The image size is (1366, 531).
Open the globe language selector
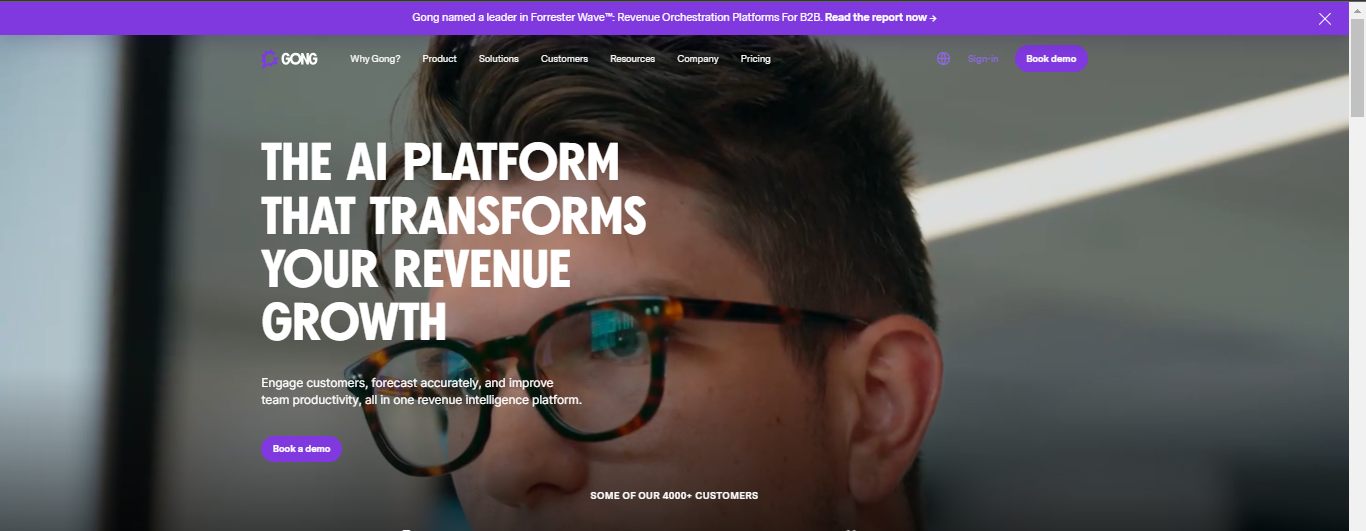[x=943, y=59]
